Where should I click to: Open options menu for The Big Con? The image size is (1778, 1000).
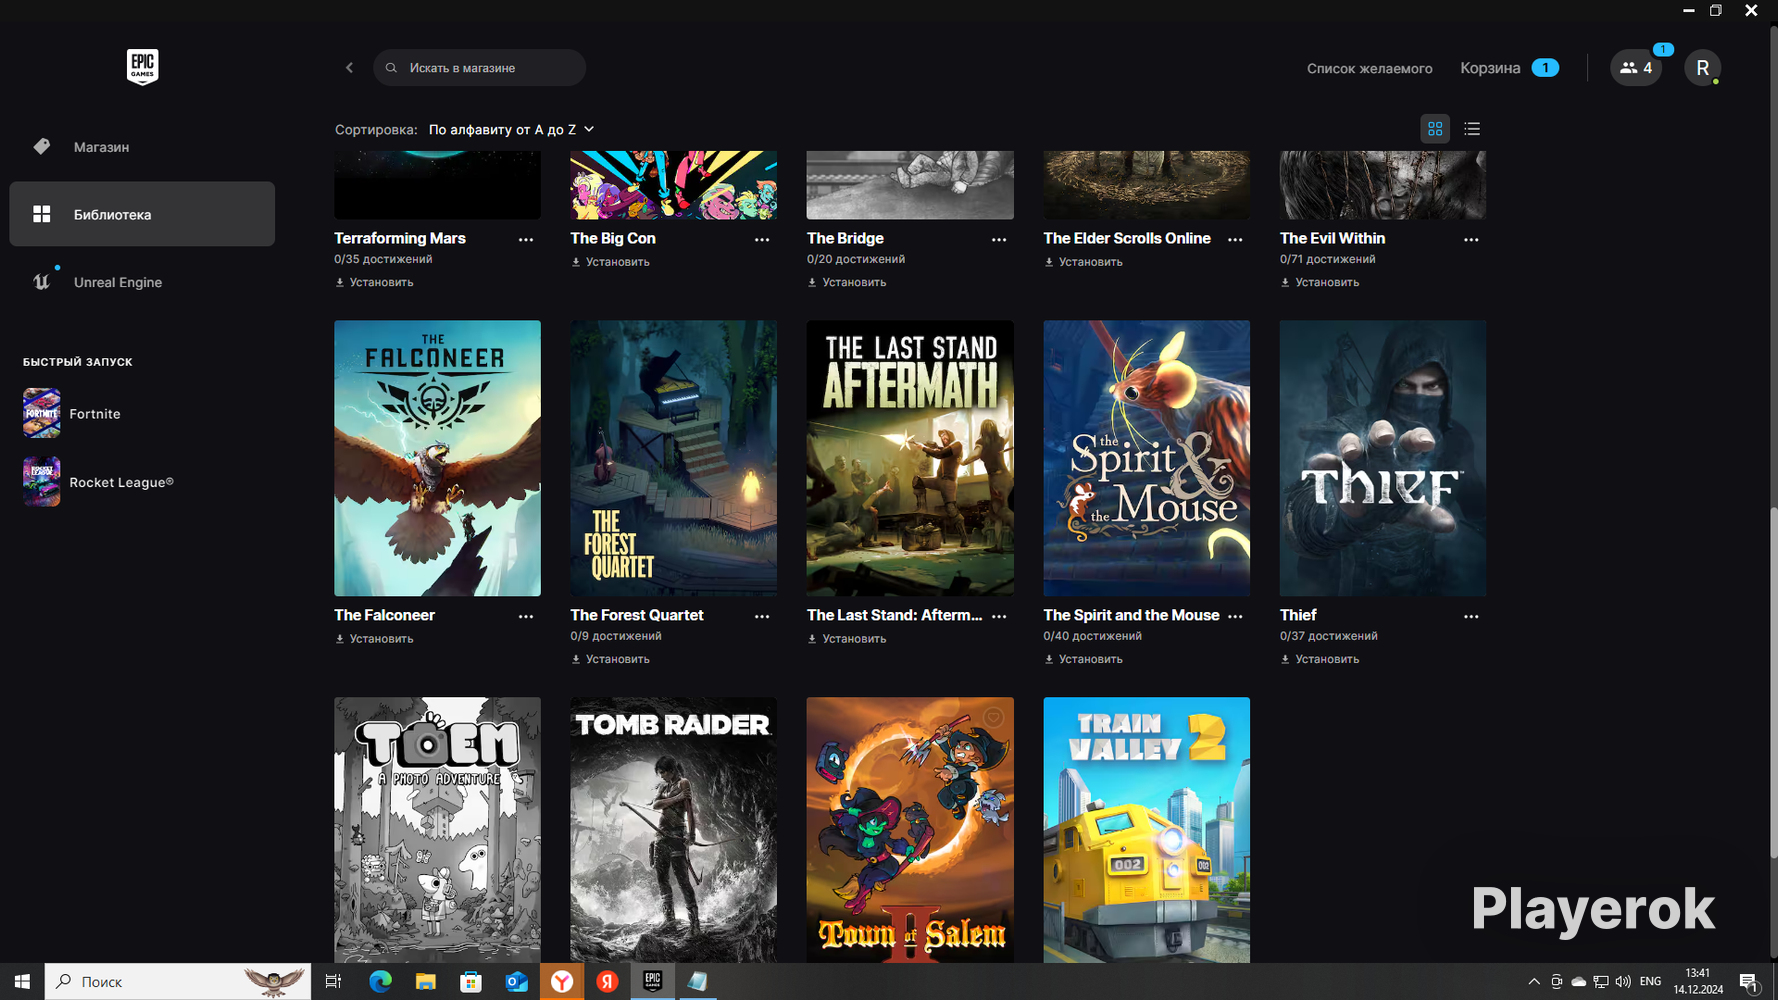pos(762,240)
